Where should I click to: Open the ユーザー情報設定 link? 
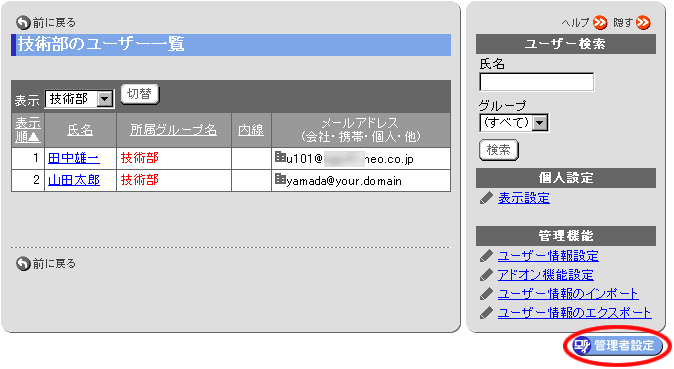click(x=548, y=256)
